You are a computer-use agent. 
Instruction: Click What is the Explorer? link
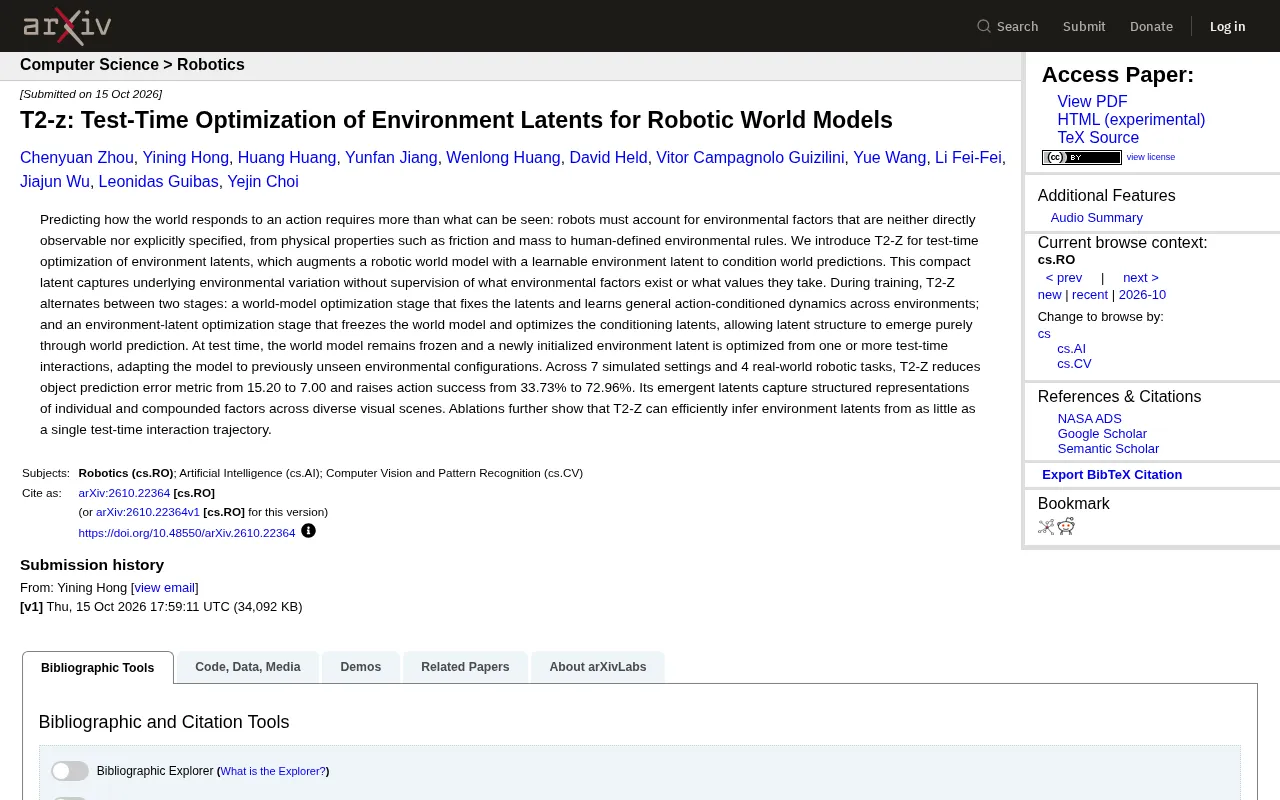(x=273, y=771)
